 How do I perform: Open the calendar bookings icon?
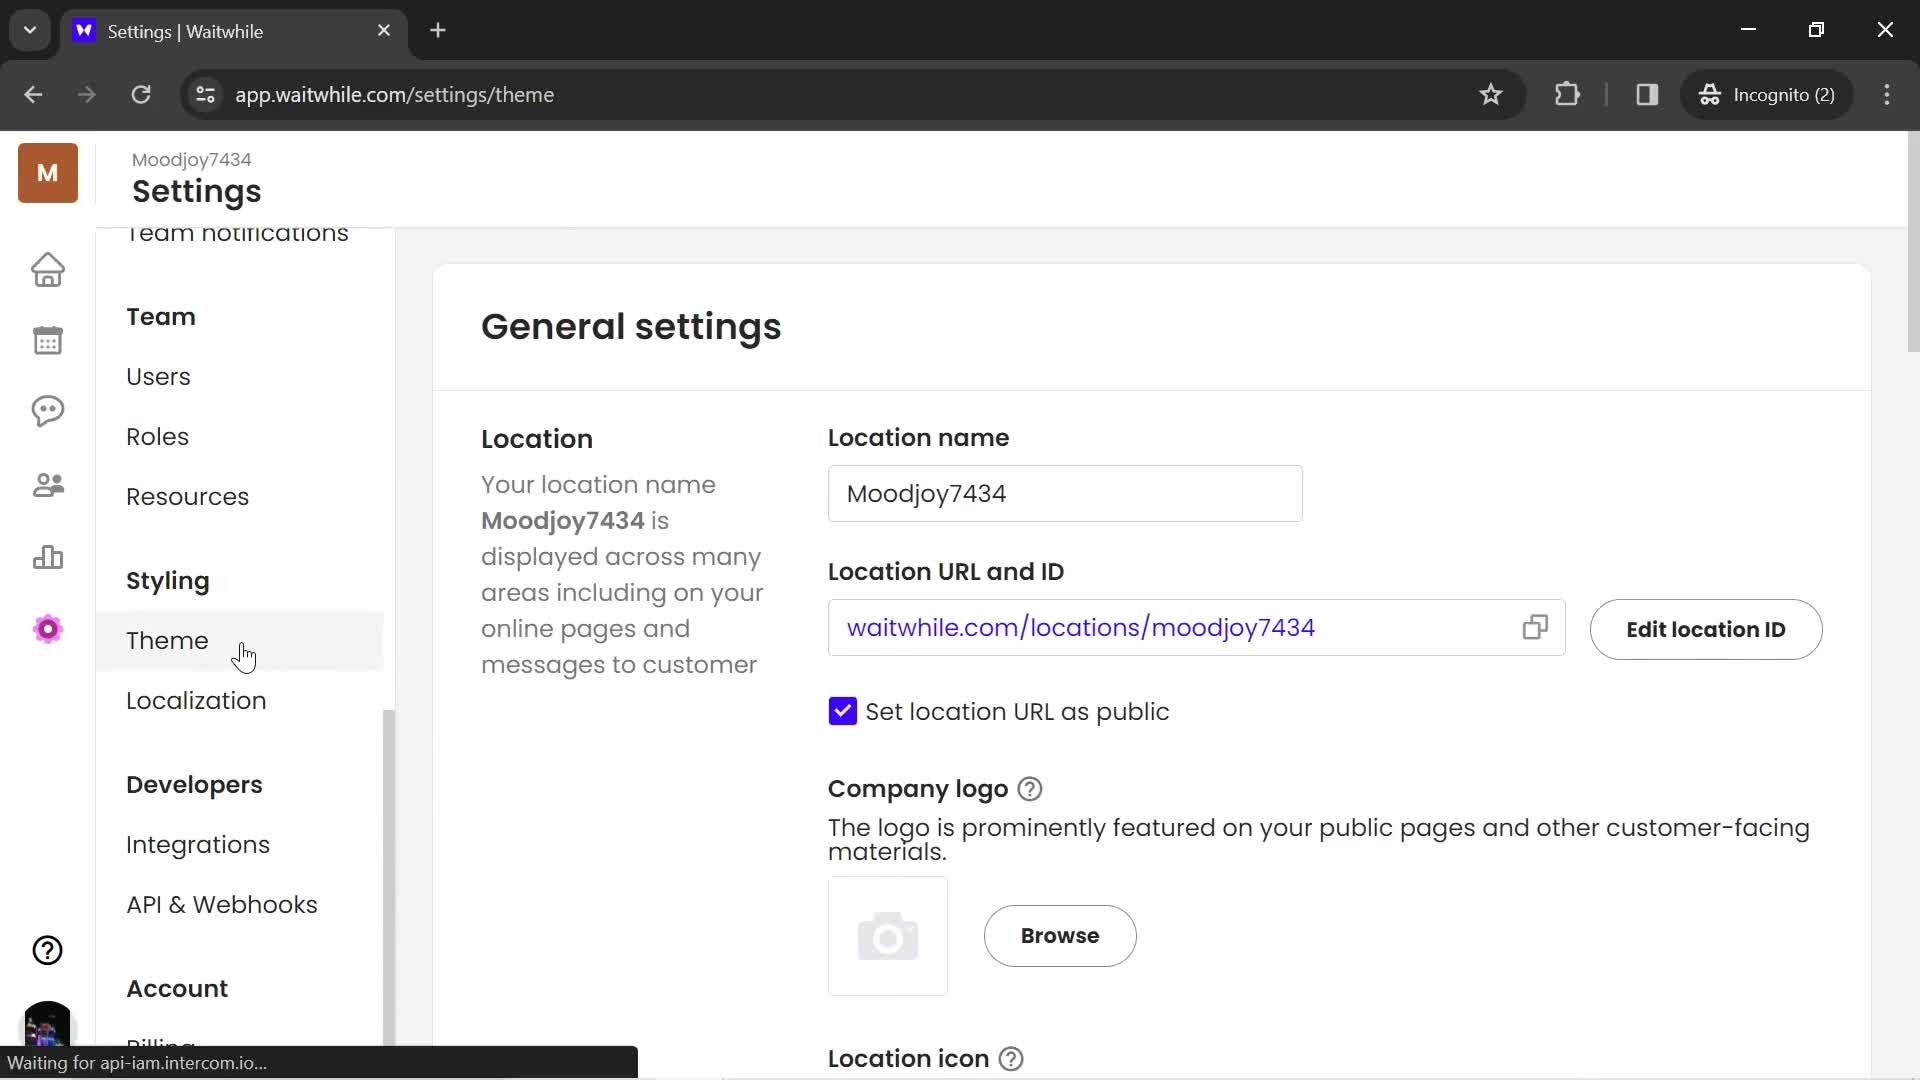(x=48, y=341)
